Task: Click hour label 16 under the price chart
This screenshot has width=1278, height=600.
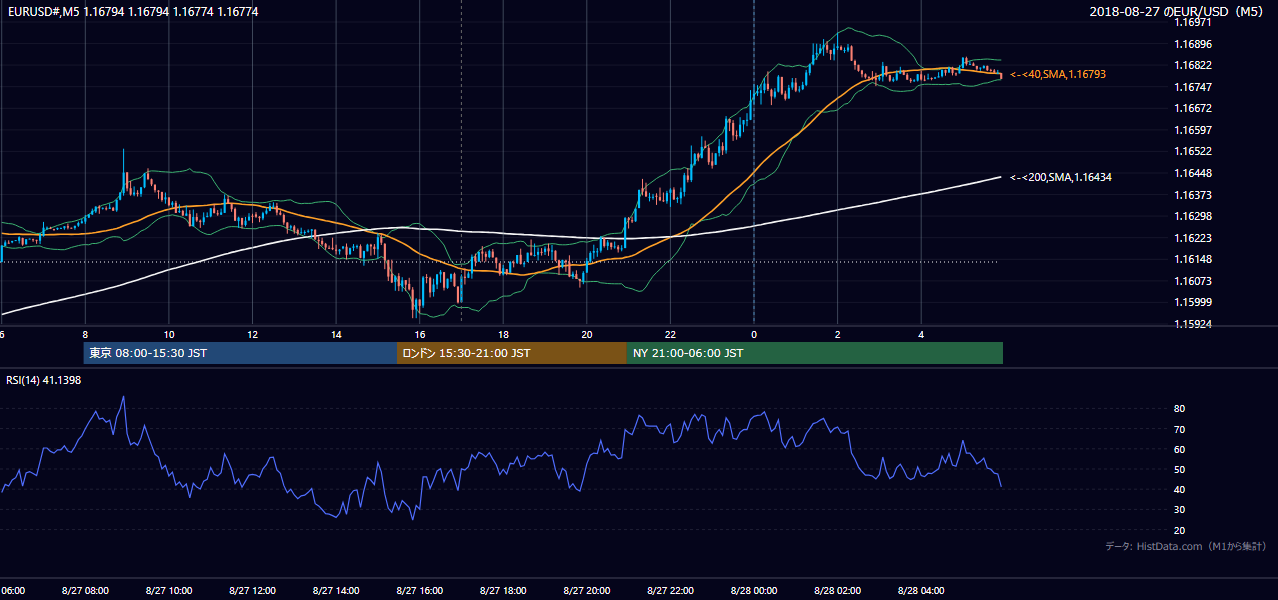Action: point(420,335)
